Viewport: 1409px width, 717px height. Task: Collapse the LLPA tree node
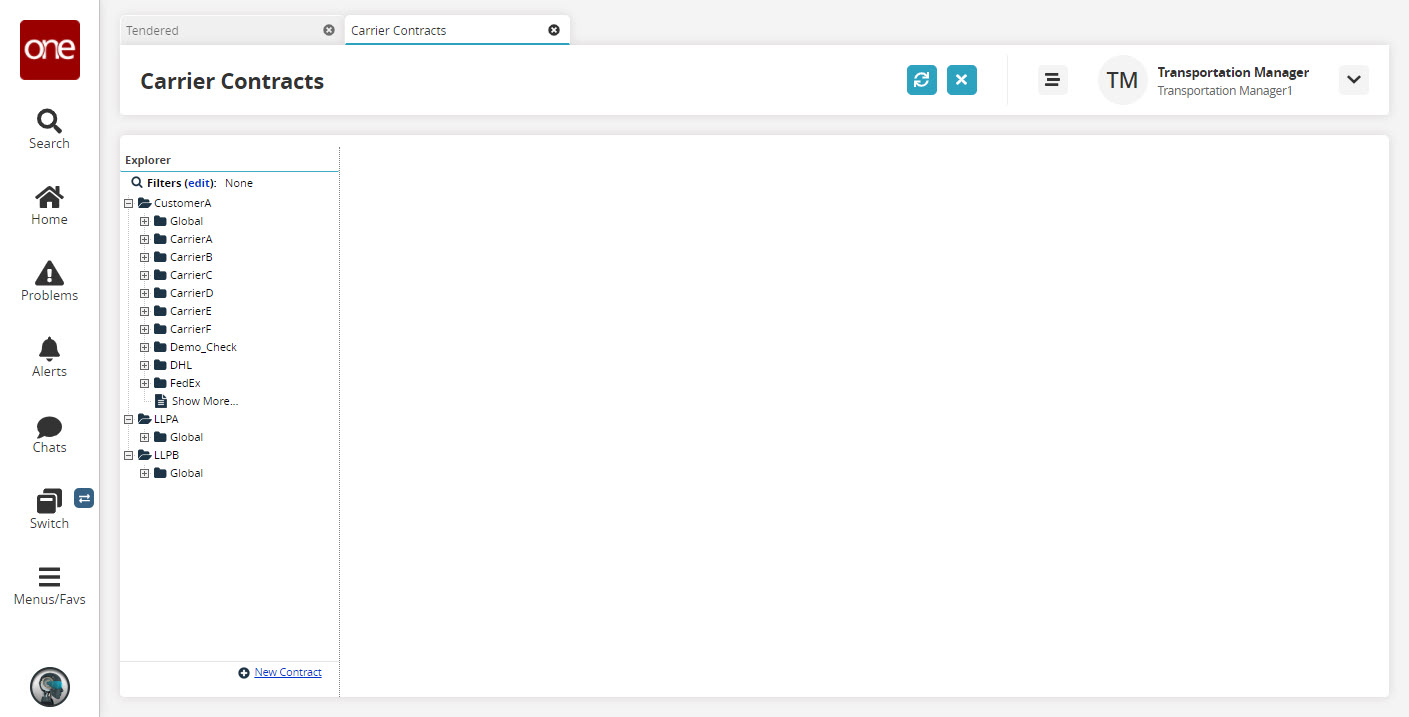[128, 419]
